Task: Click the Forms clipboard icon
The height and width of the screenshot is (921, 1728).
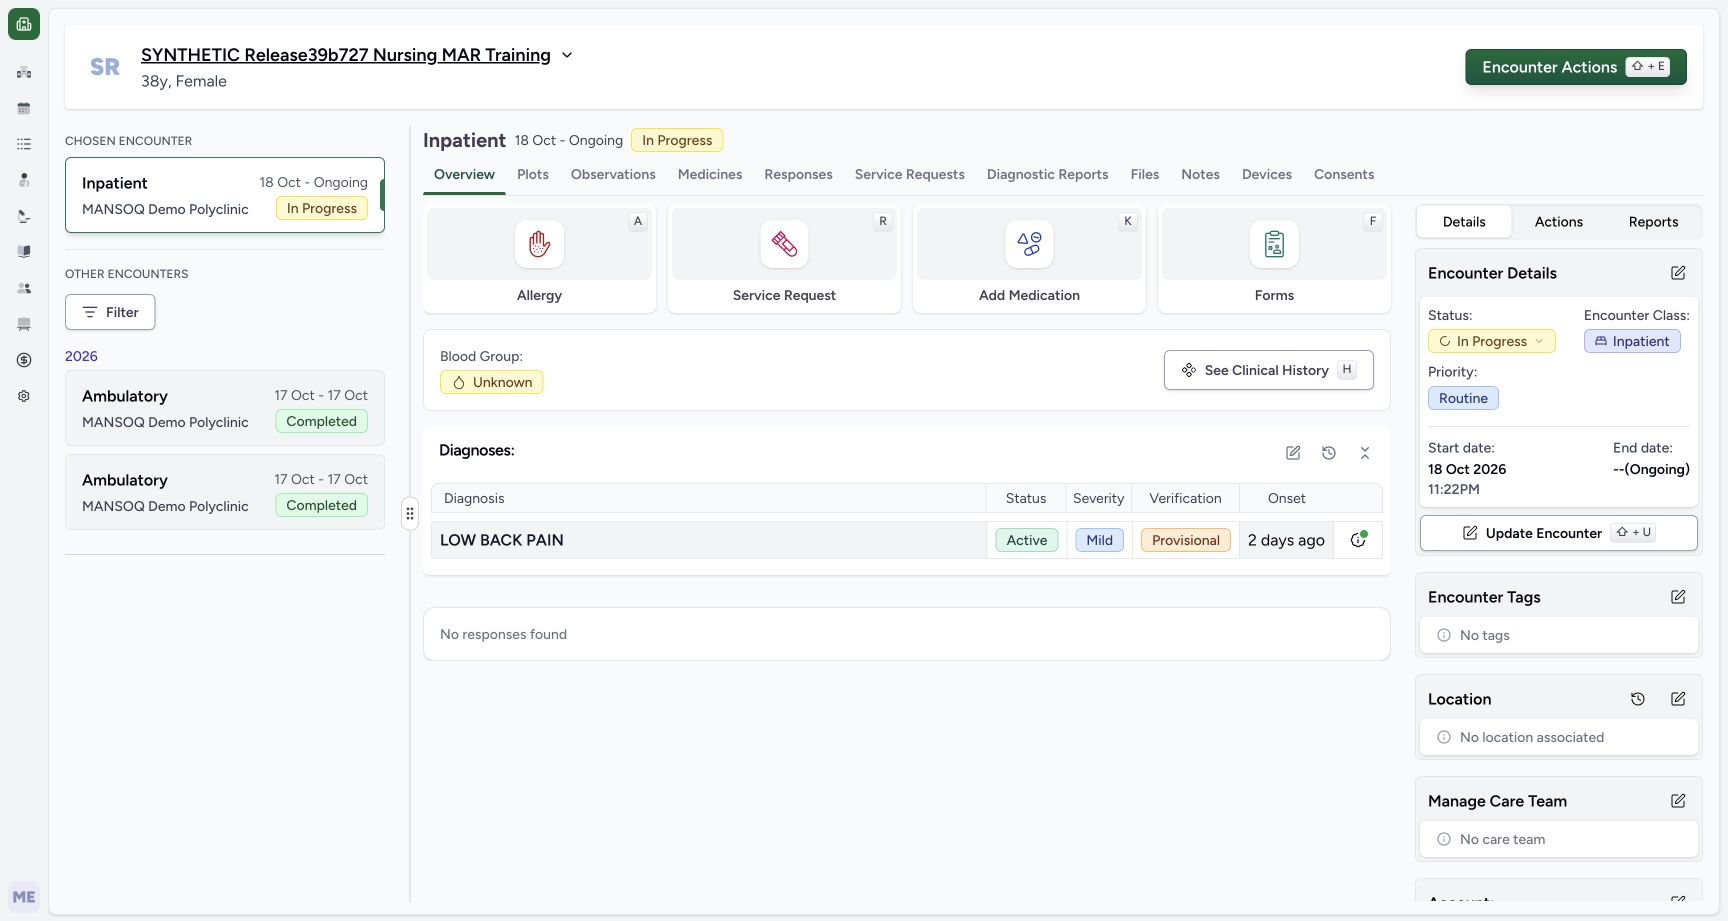Action: [x=1274, y=244]
